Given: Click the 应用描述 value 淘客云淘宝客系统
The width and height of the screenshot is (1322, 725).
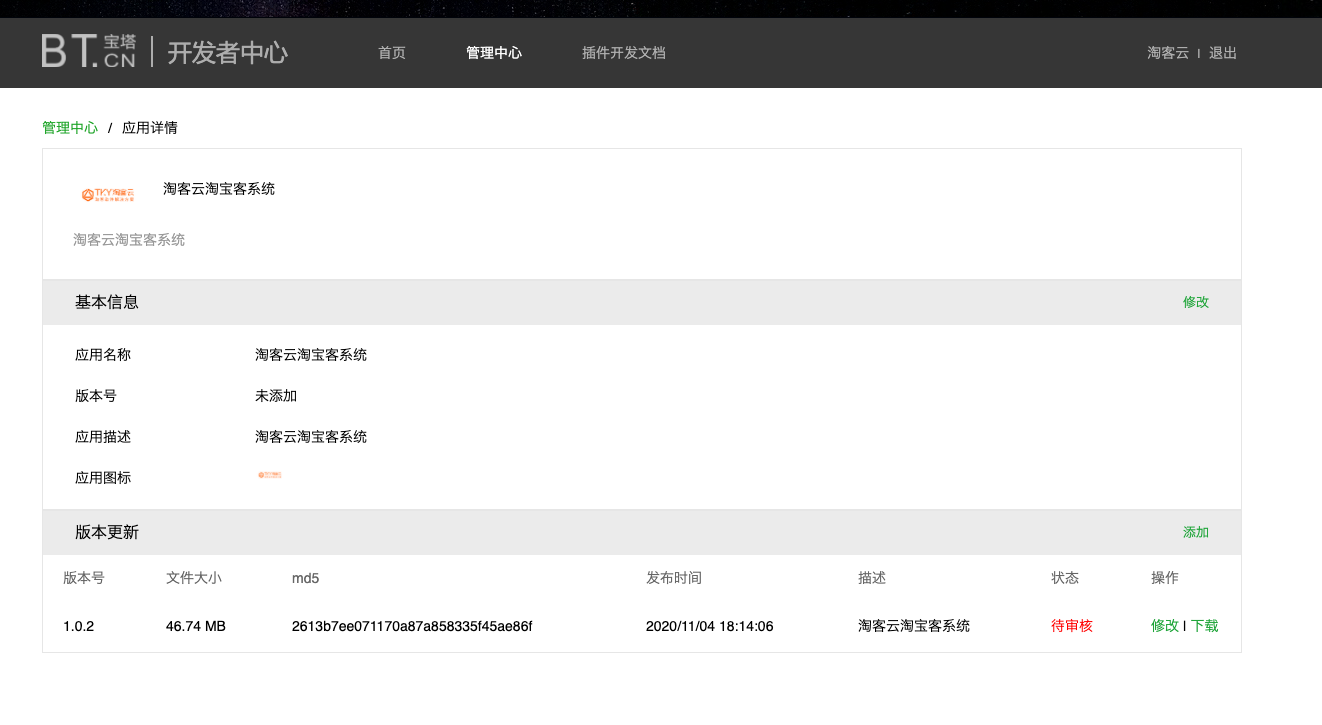Looking at the screenshot, I should 311,437.
